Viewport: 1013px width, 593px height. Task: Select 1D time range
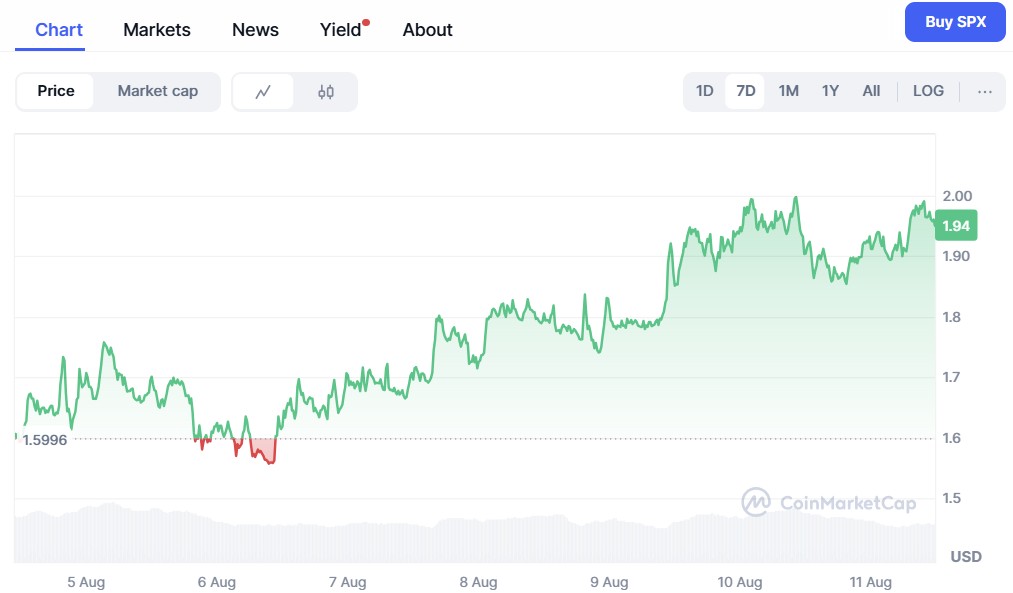[704, 91]
